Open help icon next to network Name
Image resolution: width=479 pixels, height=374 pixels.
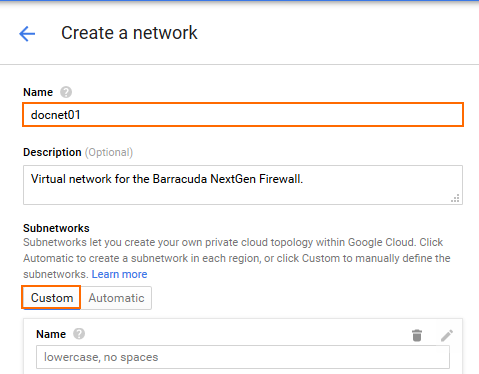tap(66, 92)
